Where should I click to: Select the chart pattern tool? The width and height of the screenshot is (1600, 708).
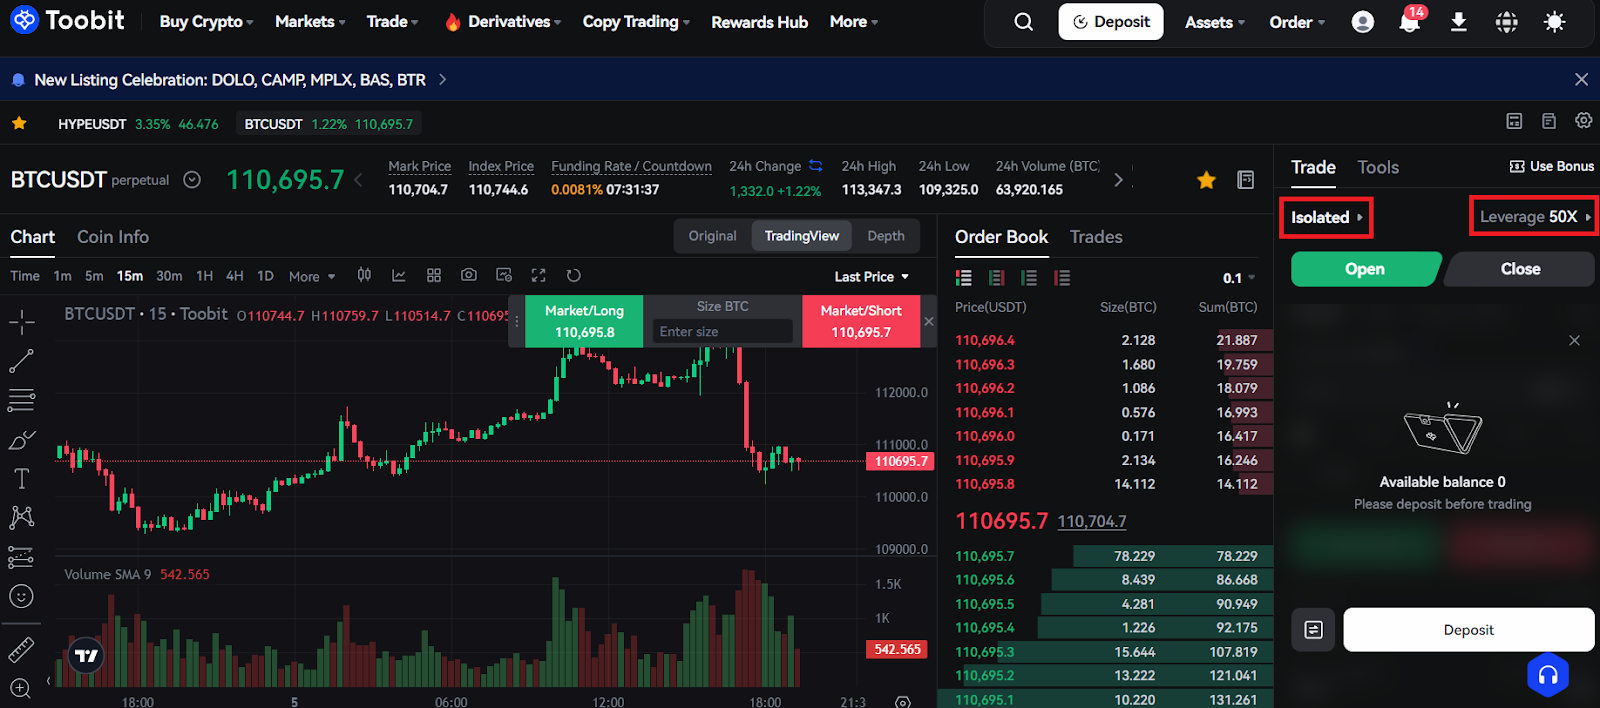pyautogui.click(x=21, y=517)
